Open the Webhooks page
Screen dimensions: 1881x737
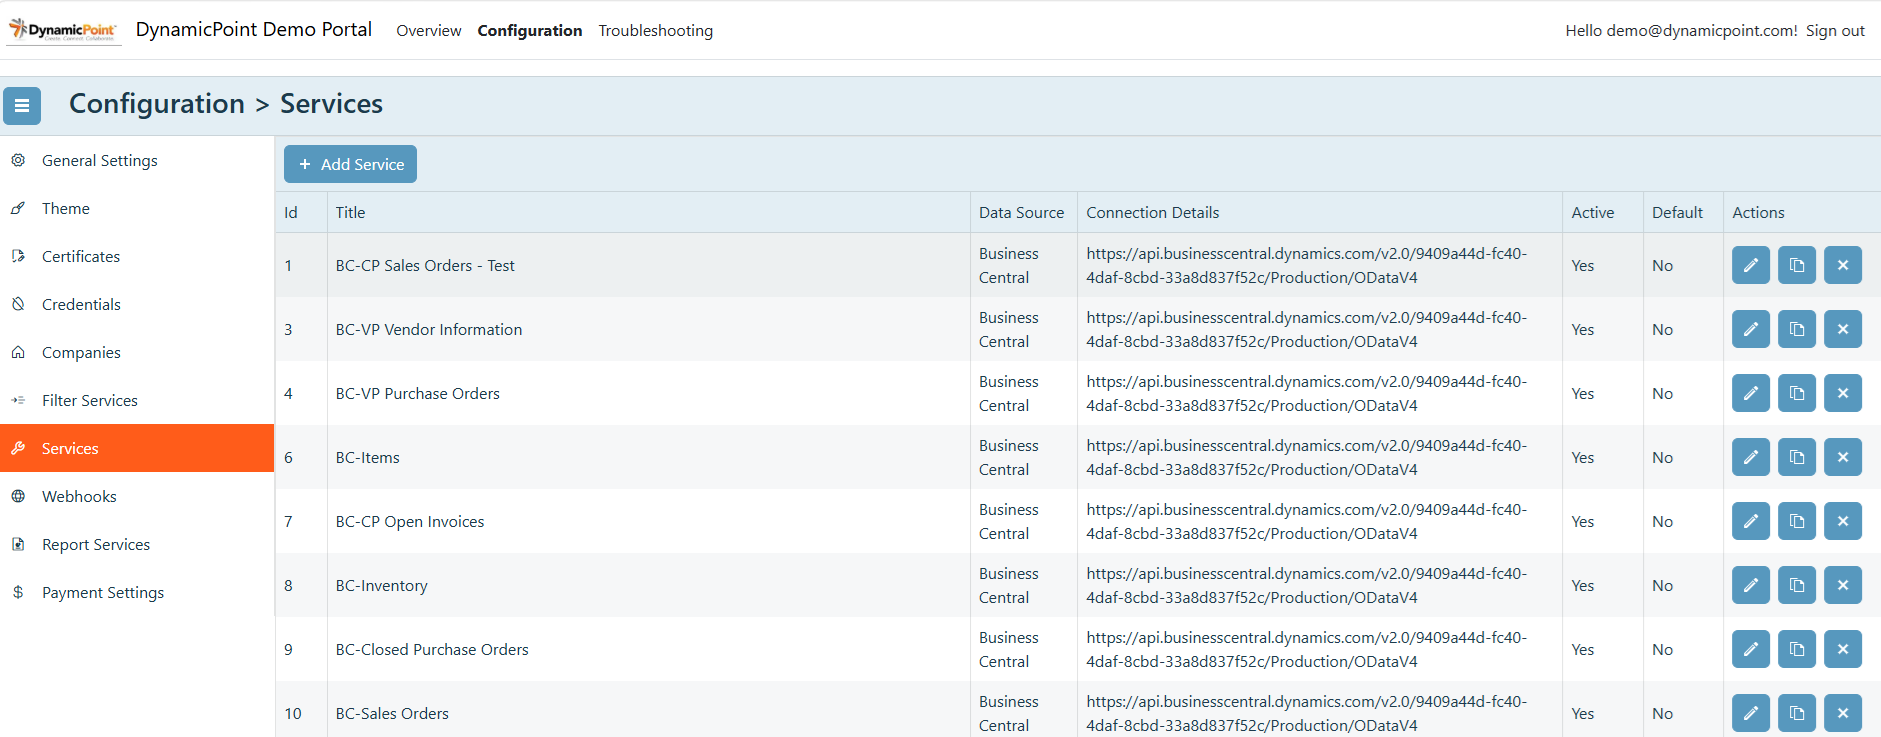[137, 496]
